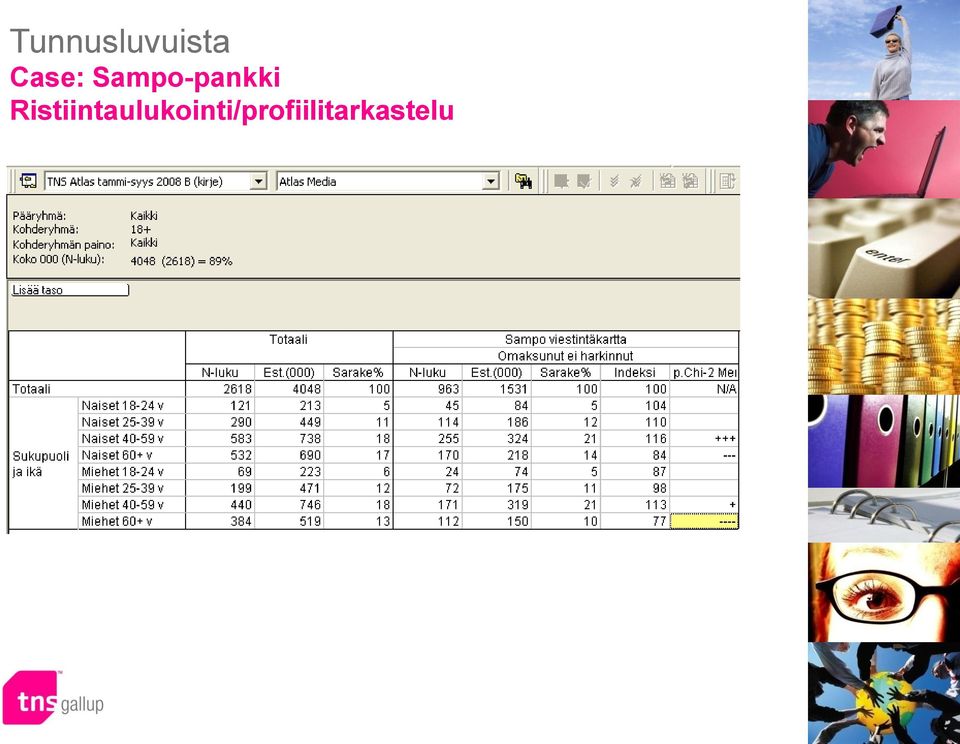Select the Miehet 25-39 v row label
The height and width of the screenshot is (744, 960).
tap(132, 488)
